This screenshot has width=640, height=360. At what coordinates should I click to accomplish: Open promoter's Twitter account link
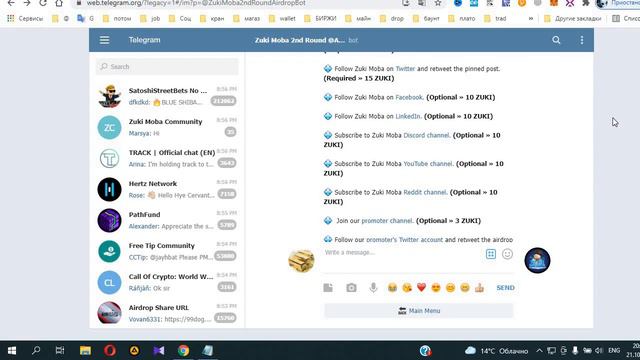point(404,240)
